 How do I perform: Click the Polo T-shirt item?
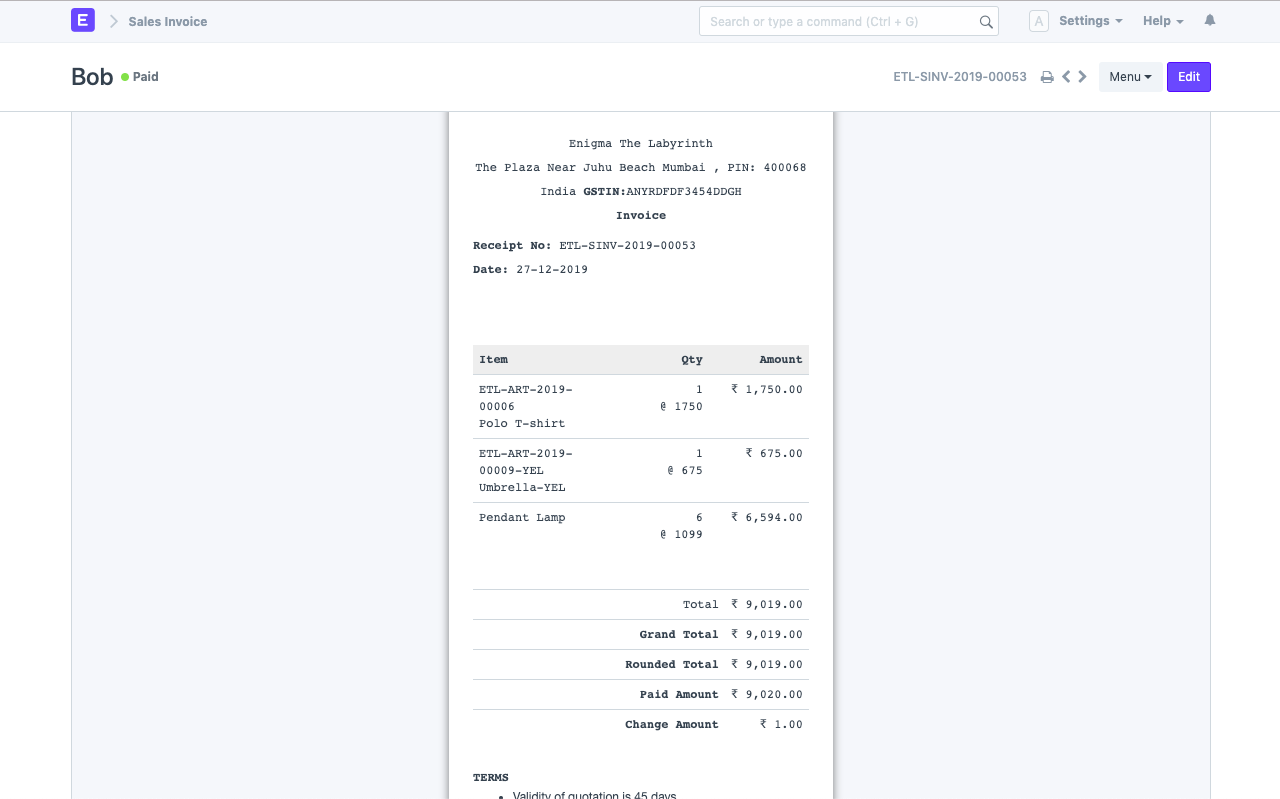click(522, 424)
